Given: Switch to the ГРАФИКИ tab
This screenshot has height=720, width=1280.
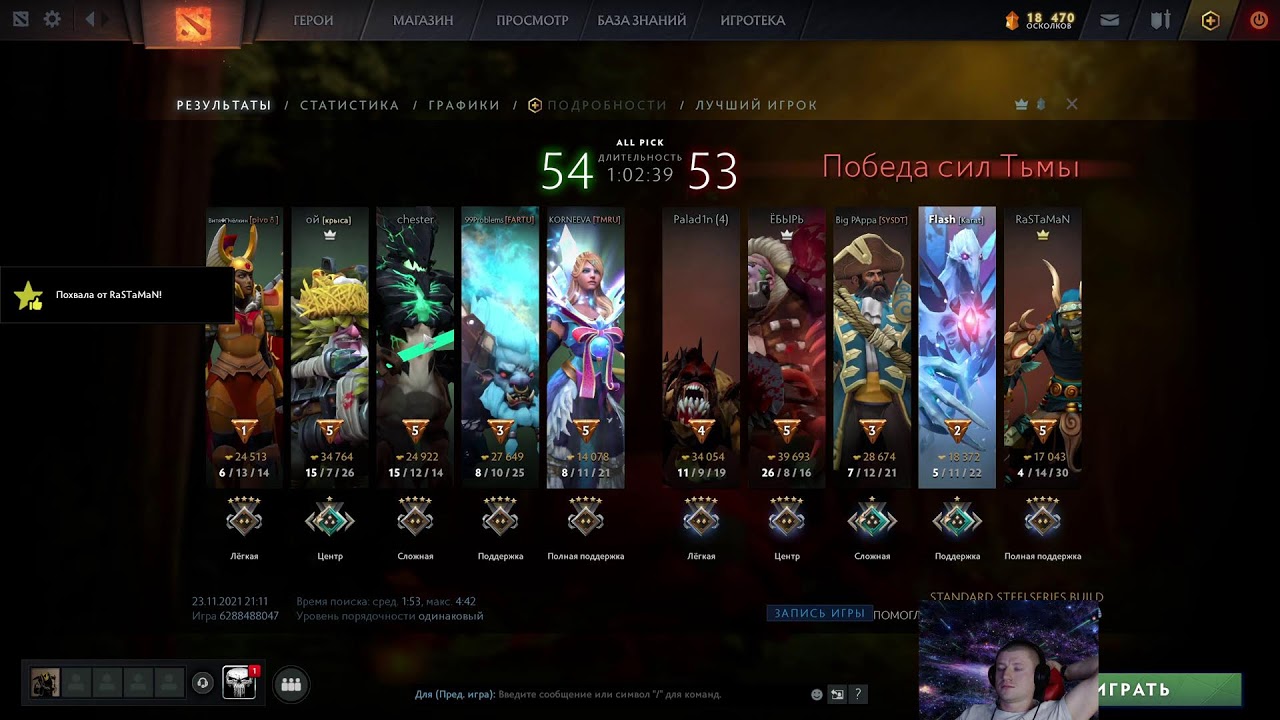Looking at the screenshot, I should (x=464, y=105).
